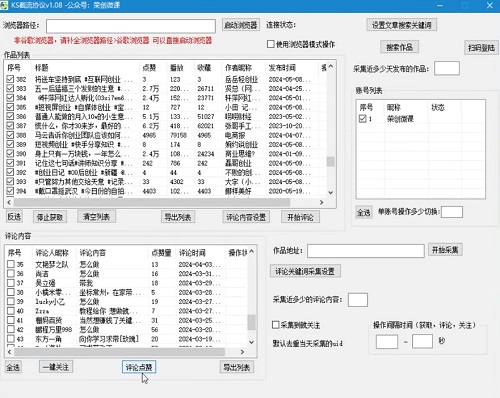Uncheck works row 385 checkbox
This screenshot has width=500, height=398.
10,107
